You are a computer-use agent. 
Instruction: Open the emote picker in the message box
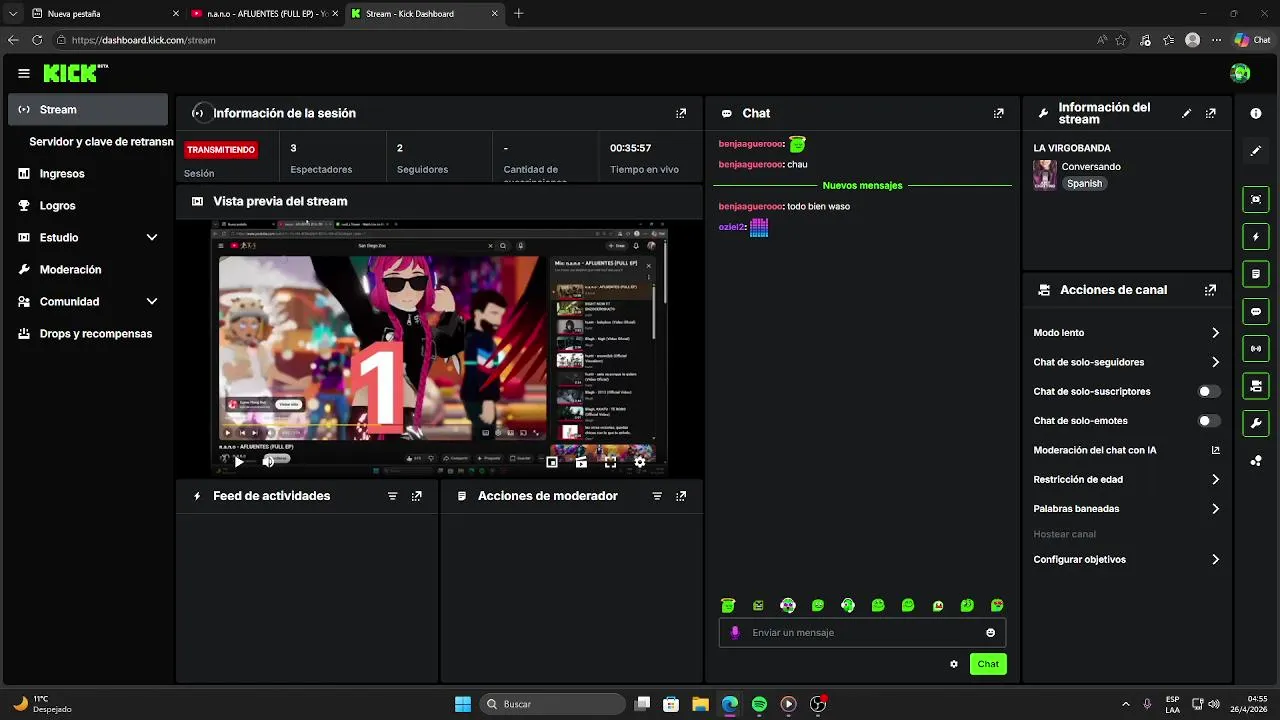(991, 632)
